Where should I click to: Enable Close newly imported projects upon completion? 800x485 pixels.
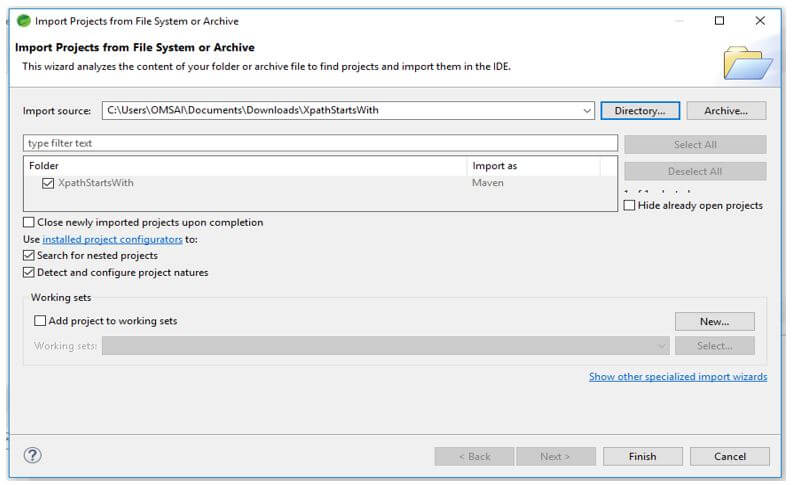point(29,222)
